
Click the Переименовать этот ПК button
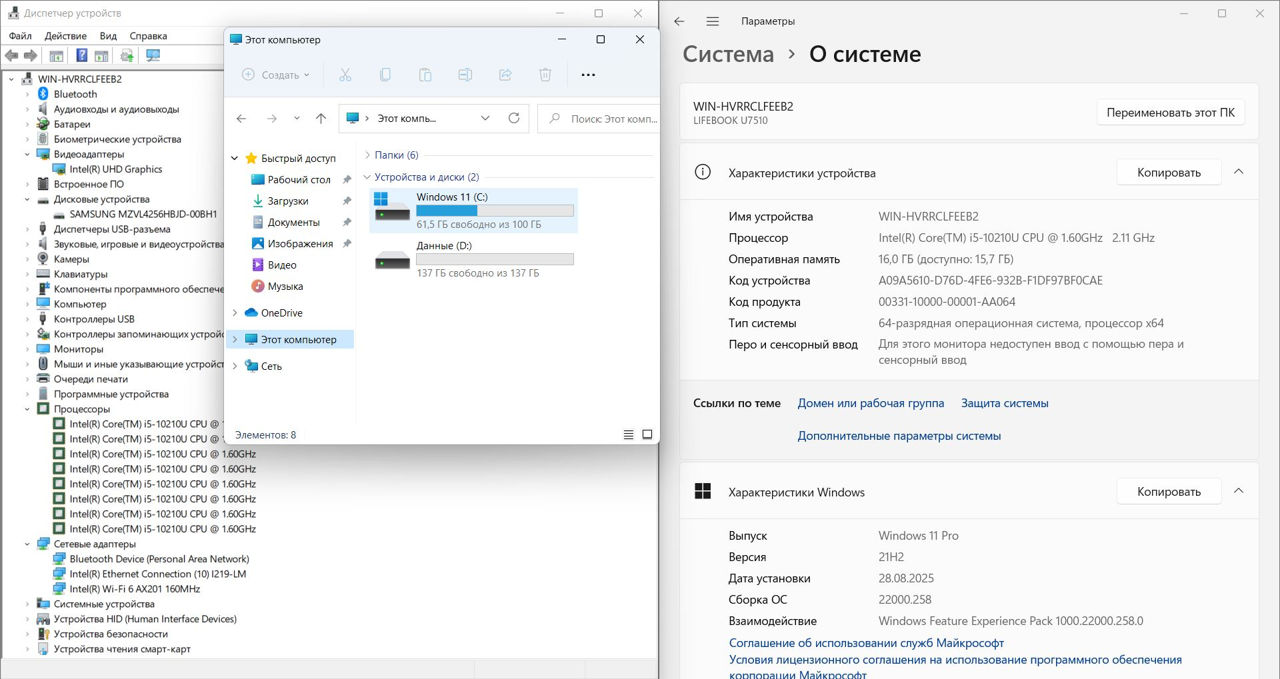1170,113
